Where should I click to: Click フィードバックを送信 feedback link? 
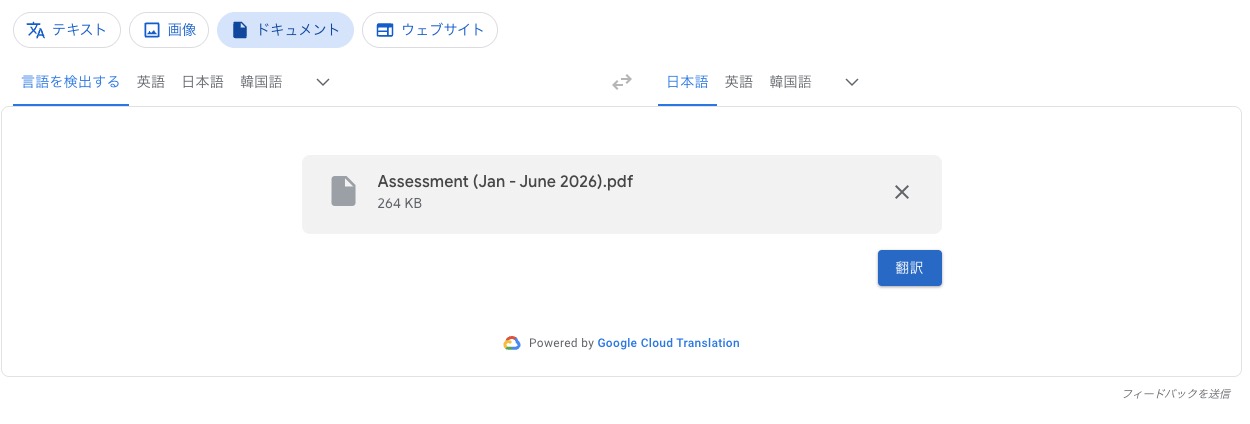(1175, 394)
